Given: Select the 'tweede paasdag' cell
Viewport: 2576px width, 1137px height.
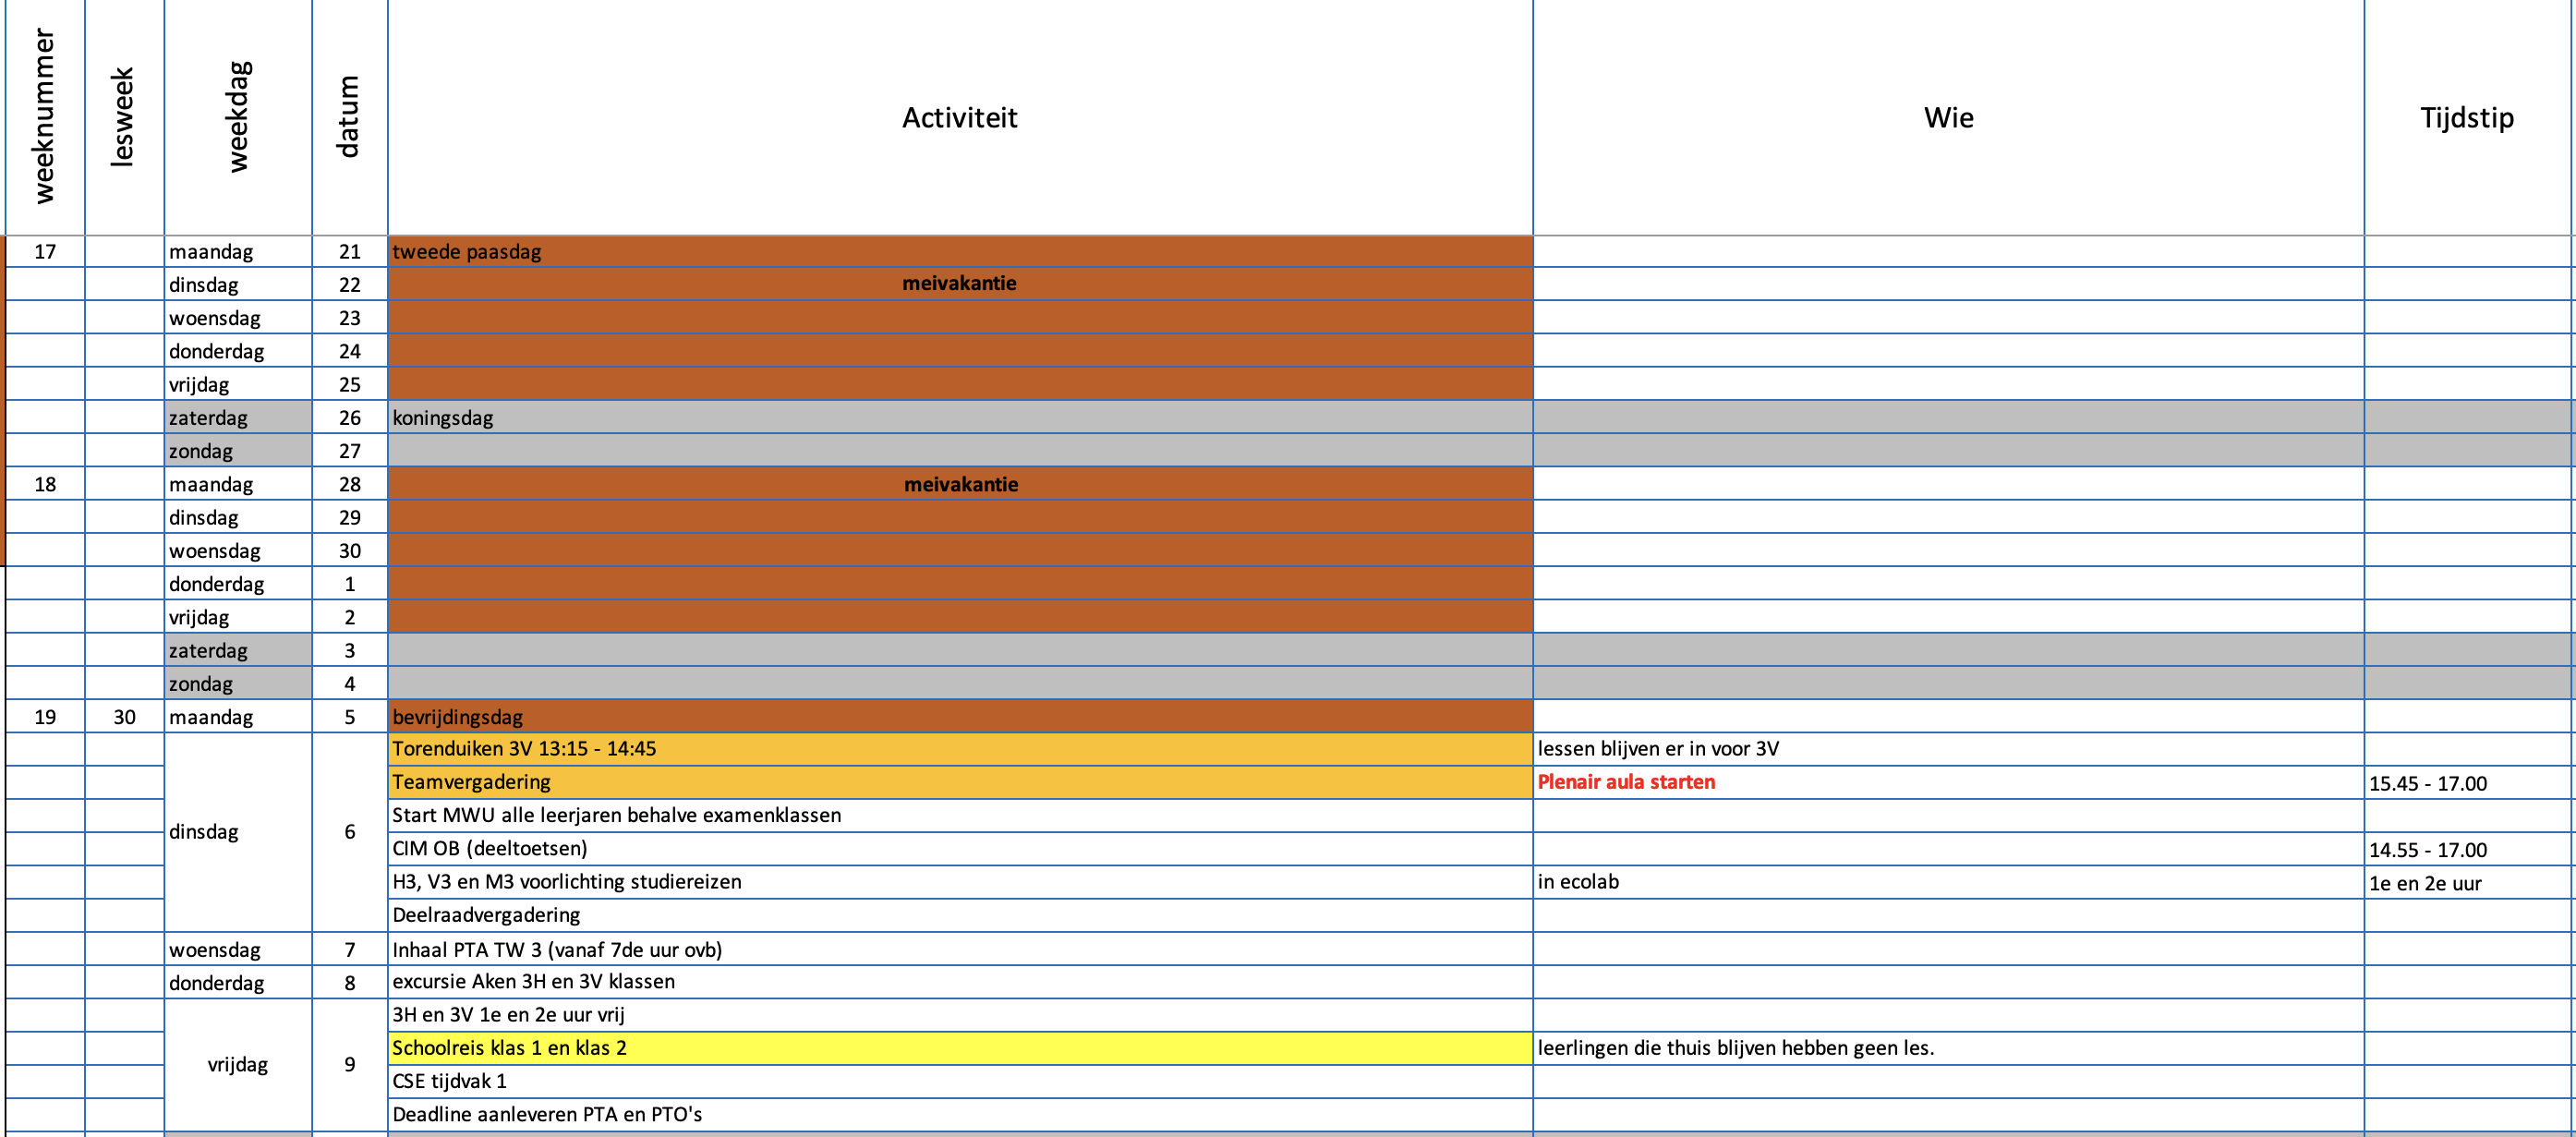Looking at the screenshot, I should pos(960,251).
